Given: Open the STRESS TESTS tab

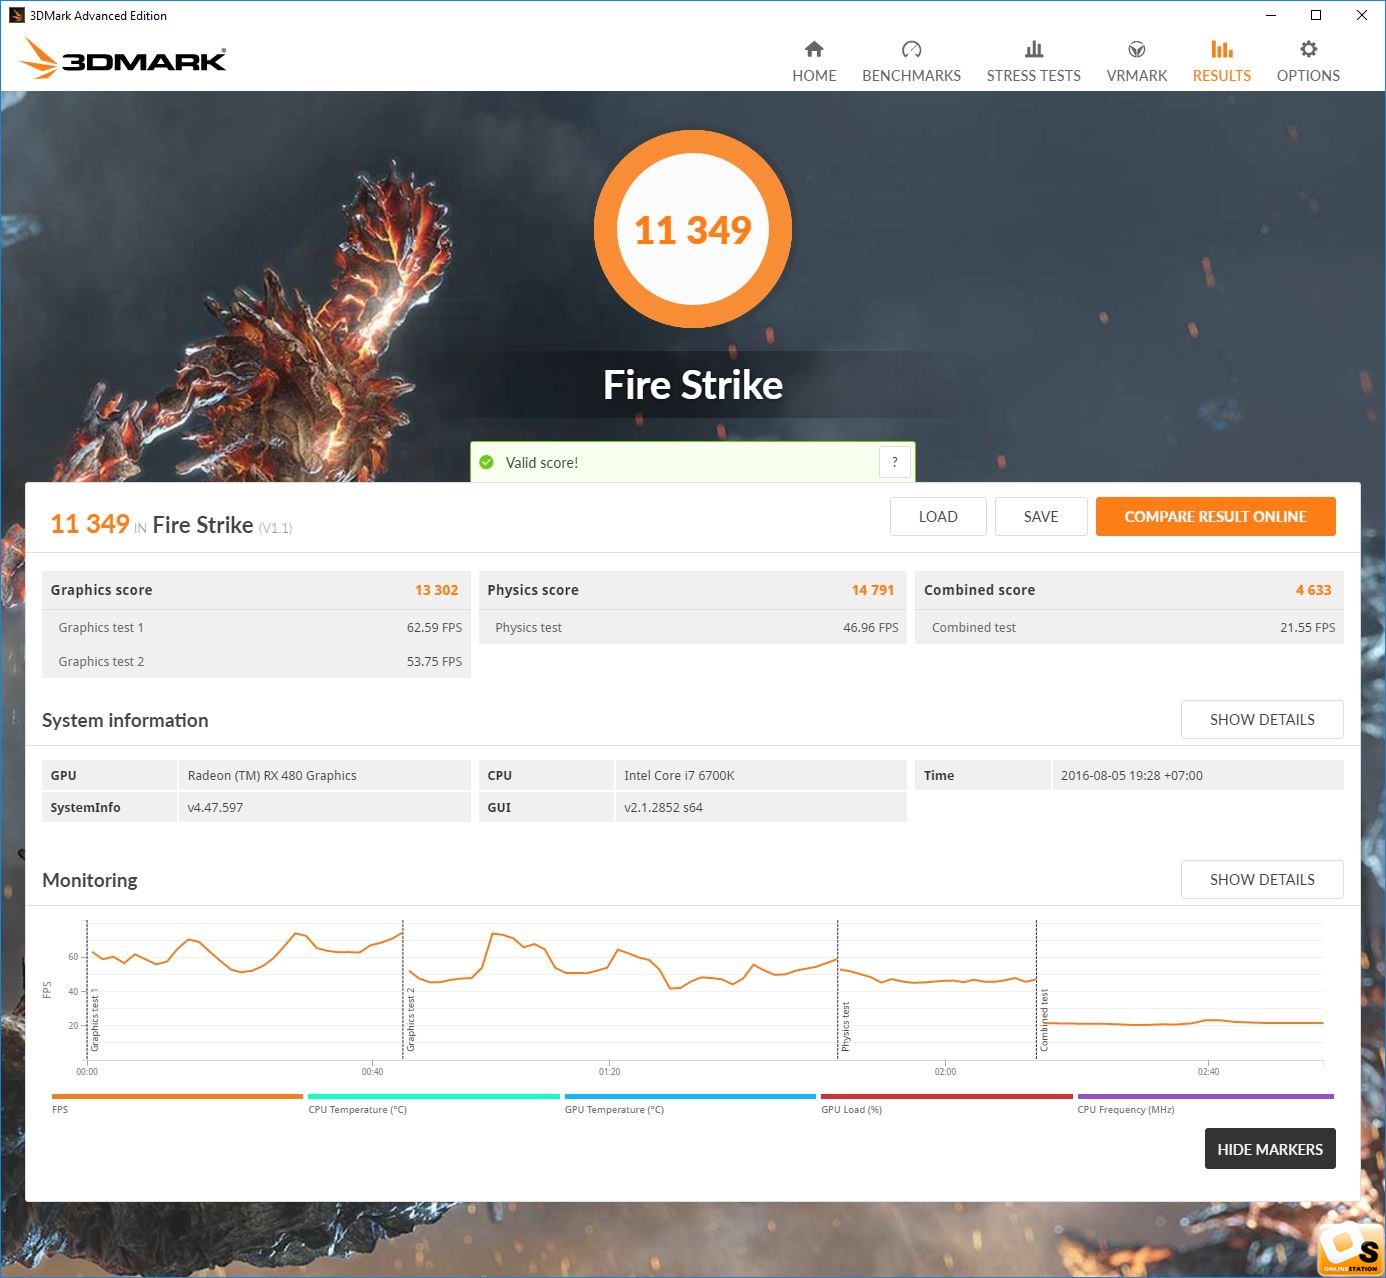Looking at the screenshot, I should coord(1034,76).
